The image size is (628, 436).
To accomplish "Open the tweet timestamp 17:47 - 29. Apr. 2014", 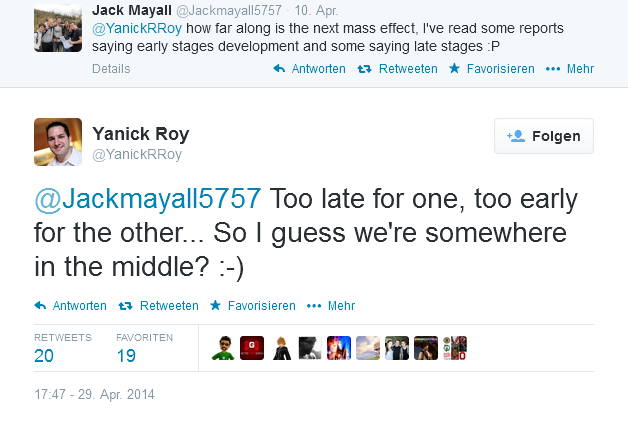I will coord(94,394).
